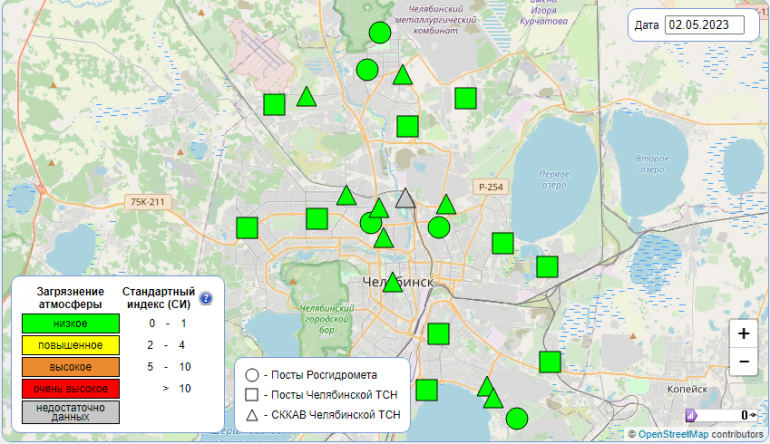Click the bottommost green circle marker
The height and width of the screenshot is (444, 770).
click(517, 418)
